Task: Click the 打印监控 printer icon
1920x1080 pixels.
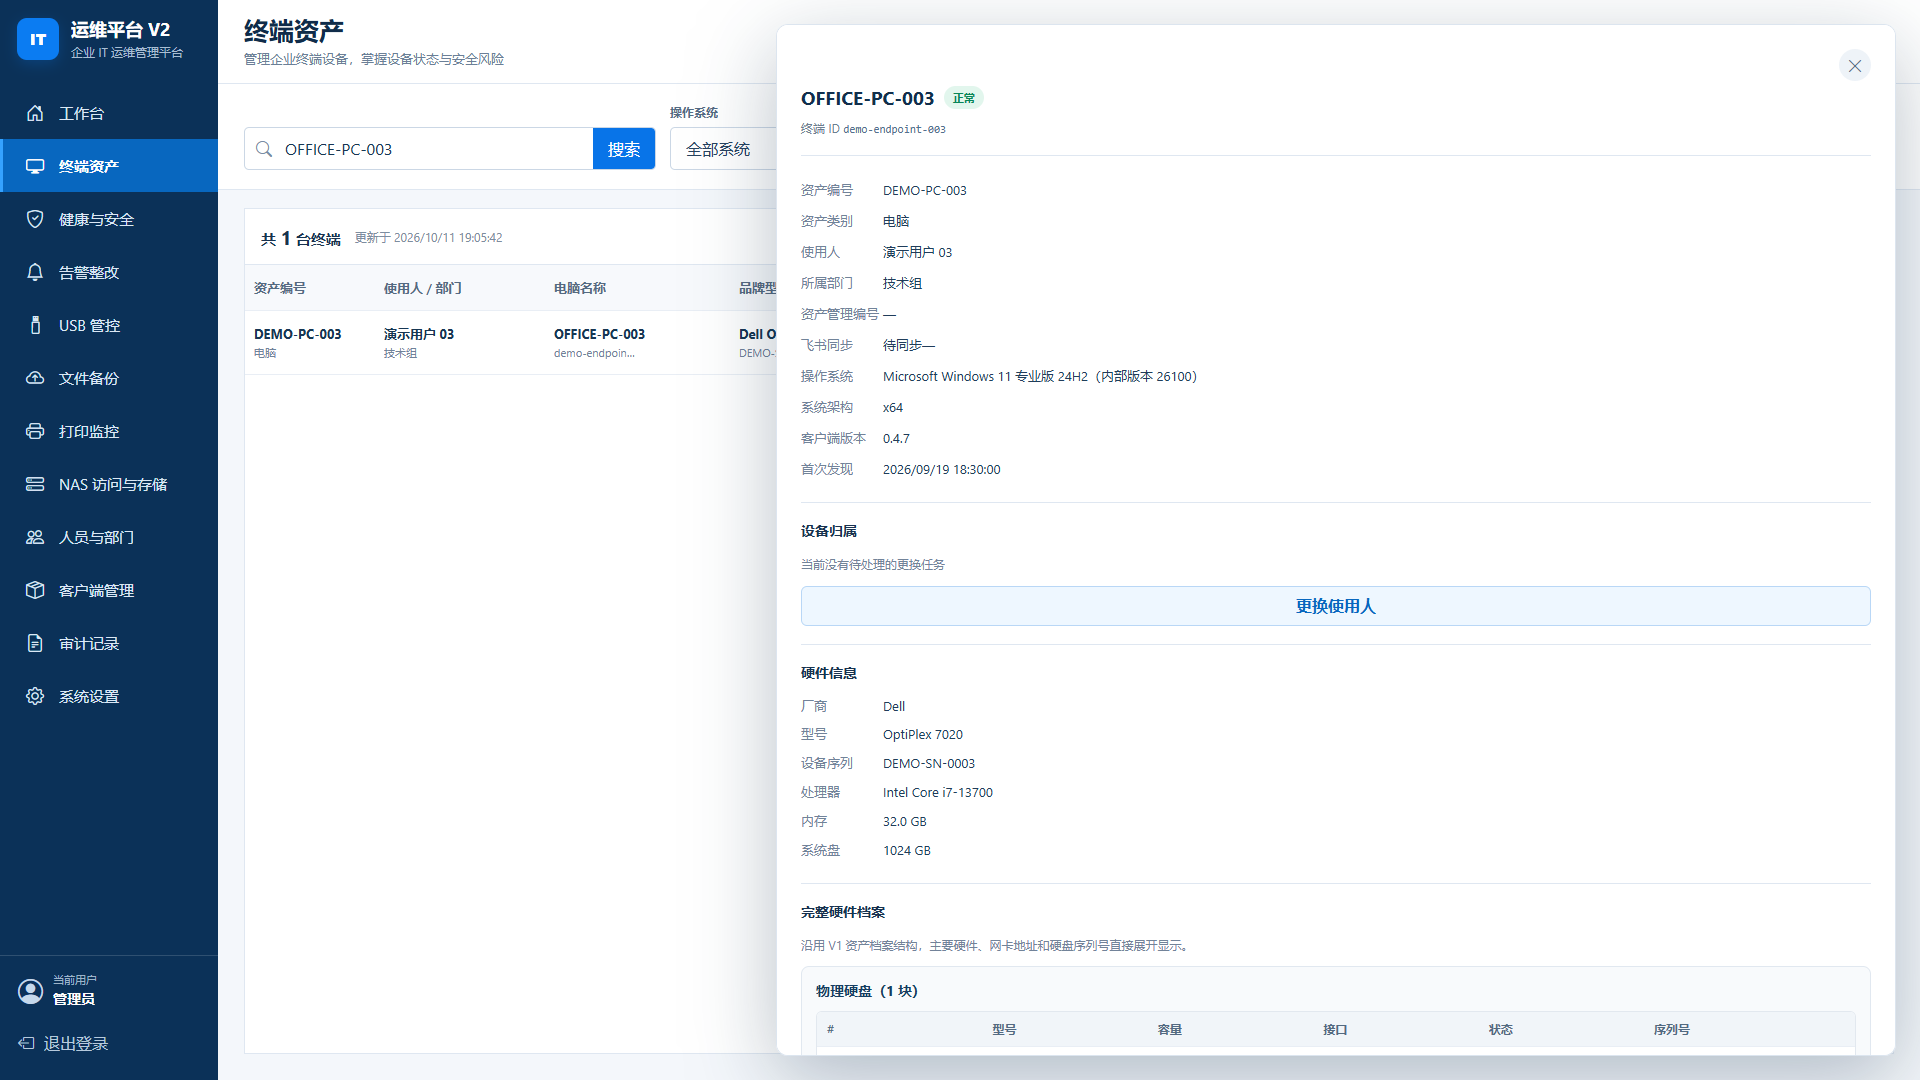Action: pos(35,431)
